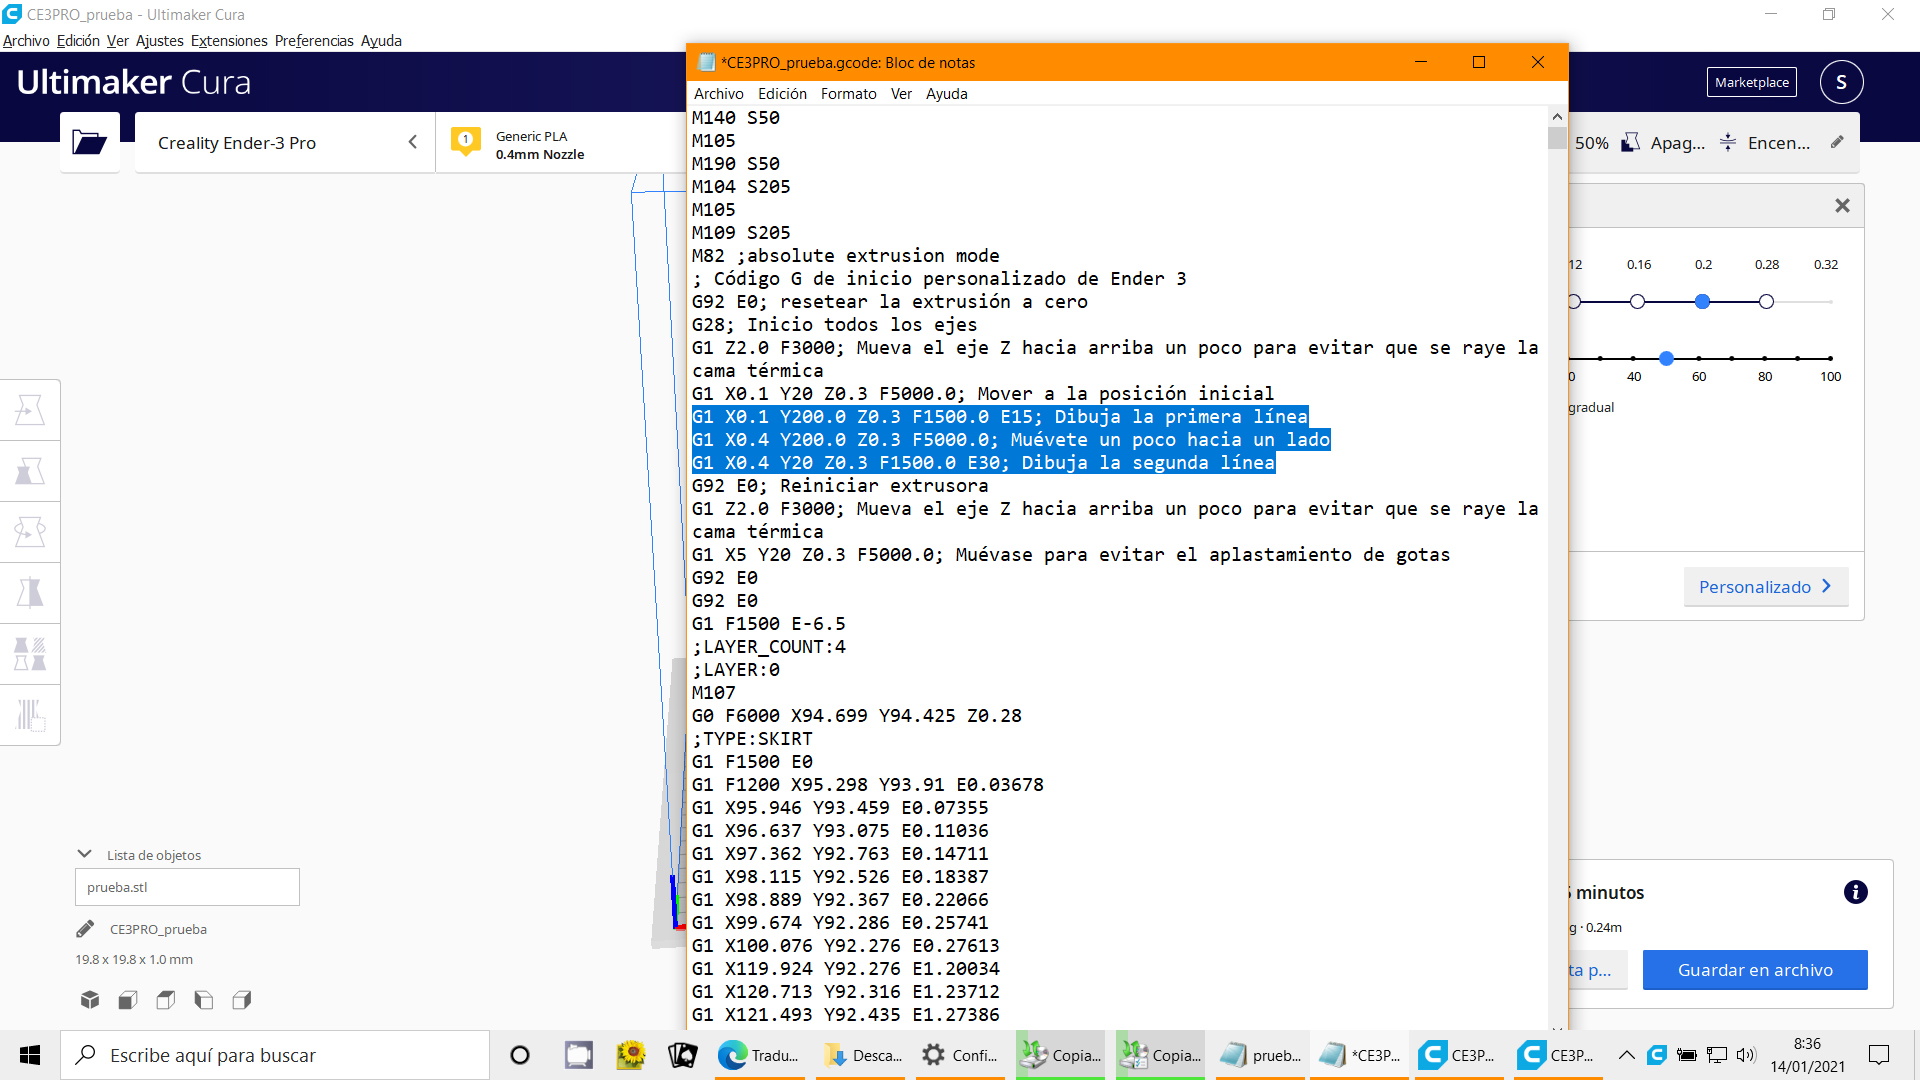The height and width of the screenshot is (1080, 1920).
Task: Select the Scale tool in left toolbar
Action: pos(30,471)
